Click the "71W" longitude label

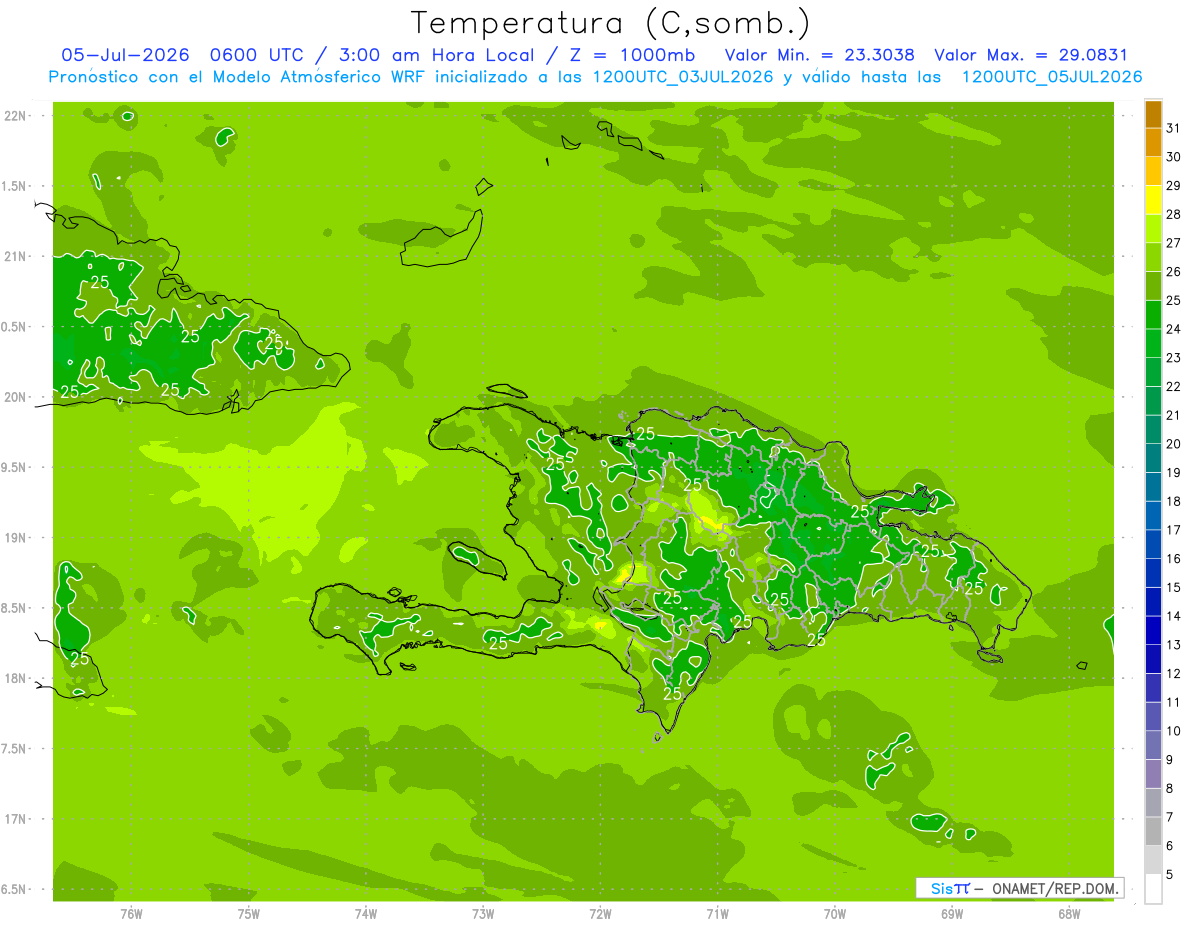coord(717,913)
